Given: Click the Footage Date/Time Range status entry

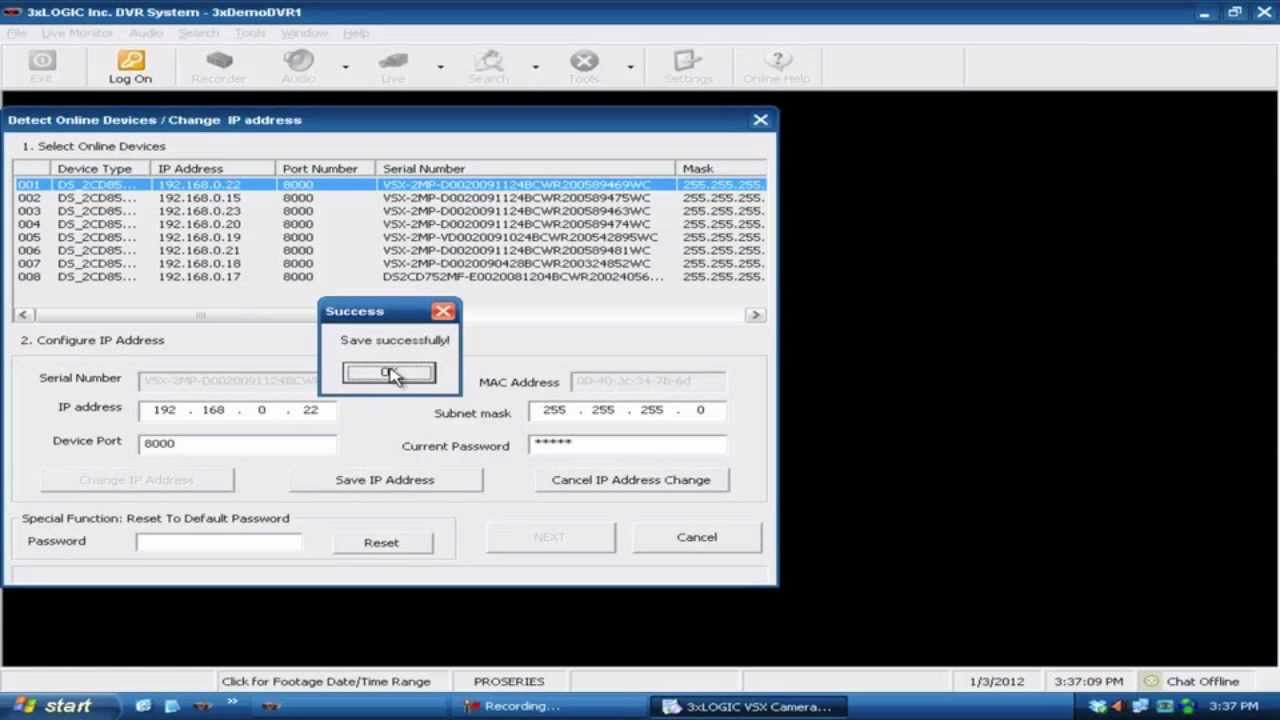Looking at the screenshot, I should [x=326, y=681].
